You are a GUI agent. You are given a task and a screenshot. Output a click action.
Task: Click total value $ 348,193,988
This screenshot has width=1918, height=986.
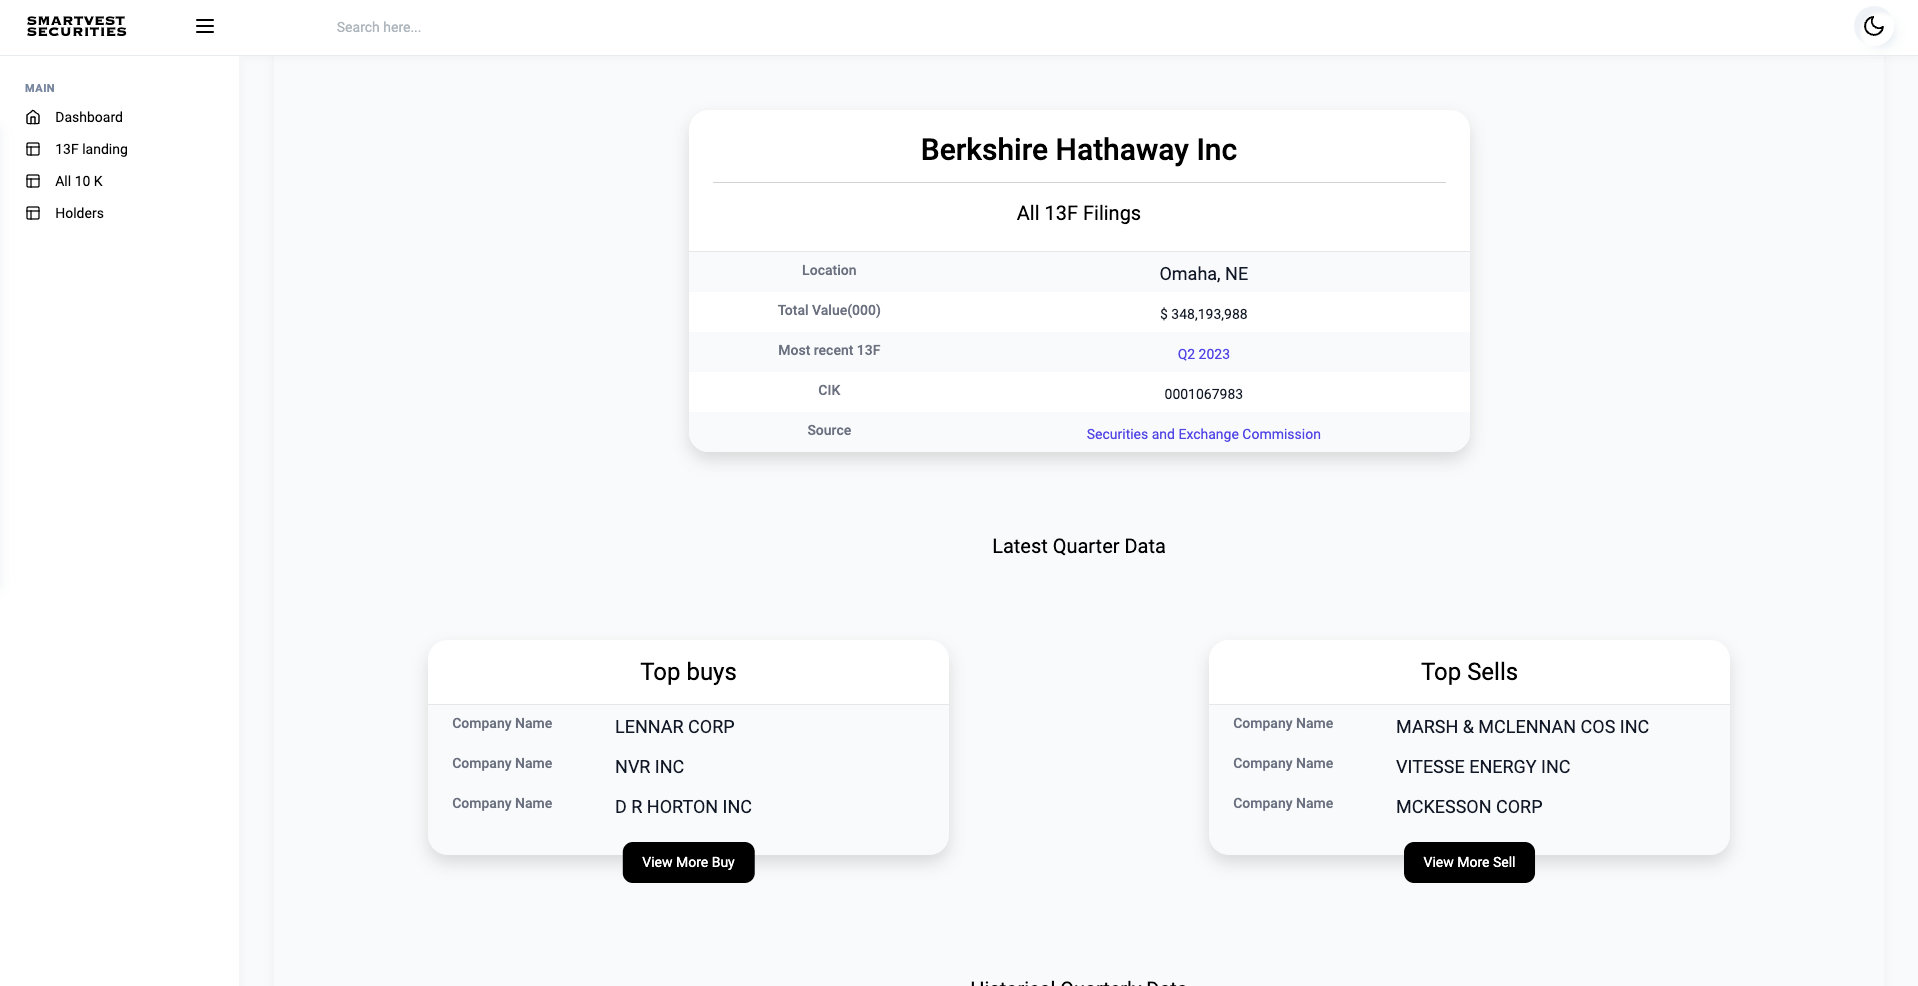coord(1203,314)
